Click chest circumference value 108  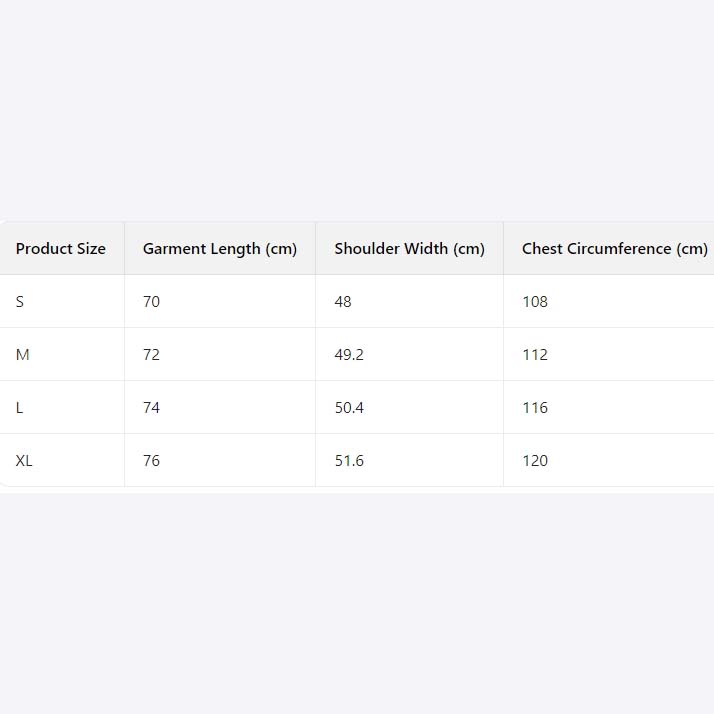[535, 302]
